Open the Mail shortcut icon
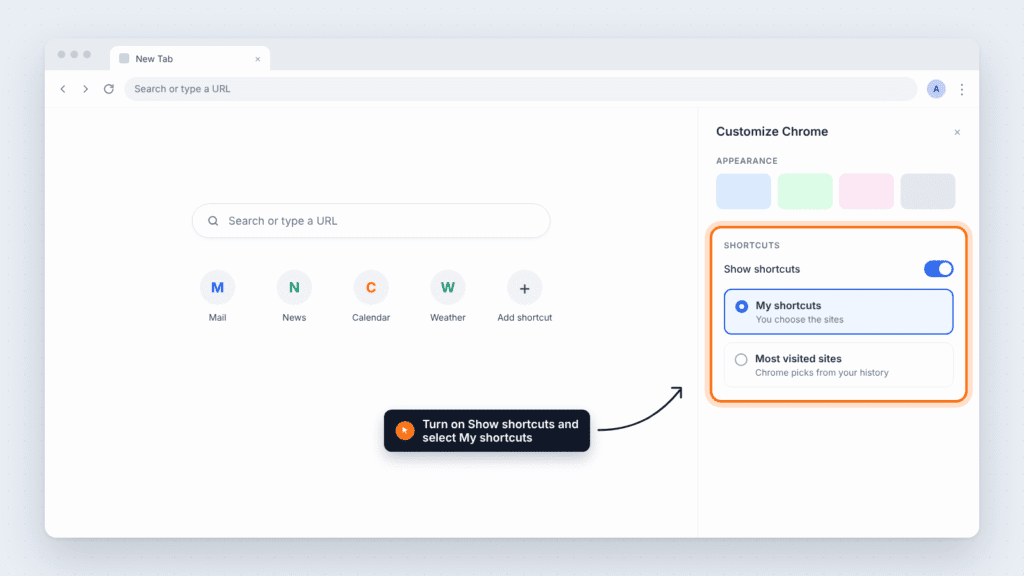 pyautogui.click(x=217, y=287)
